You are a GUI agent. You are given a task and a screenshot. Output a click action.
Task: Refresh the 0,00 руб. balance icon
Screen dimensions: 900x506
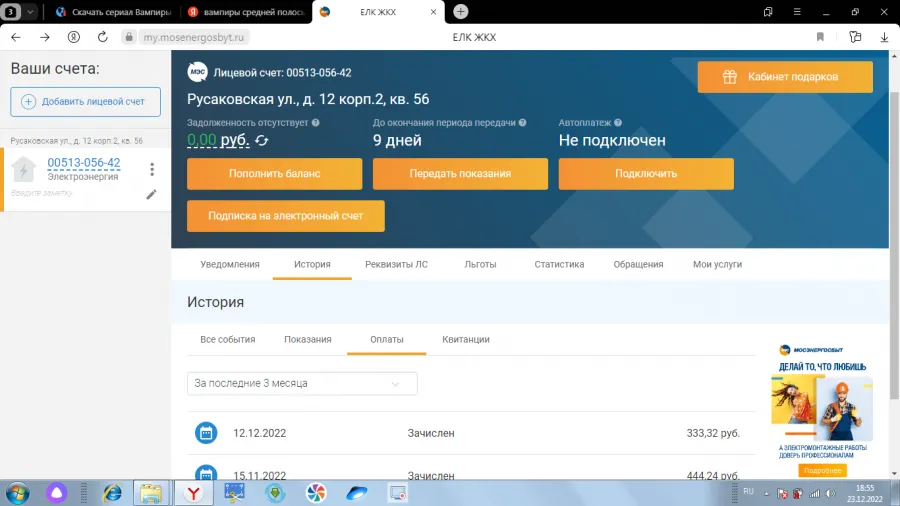262,141
